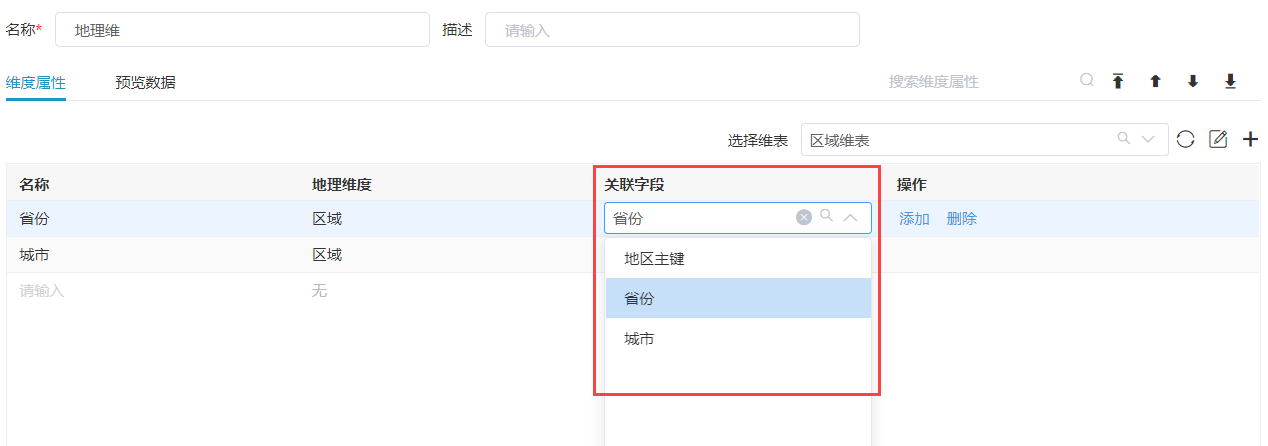Click the plus icon to add table
The width and height of the screenshot is (1268, 446).
1250,139
